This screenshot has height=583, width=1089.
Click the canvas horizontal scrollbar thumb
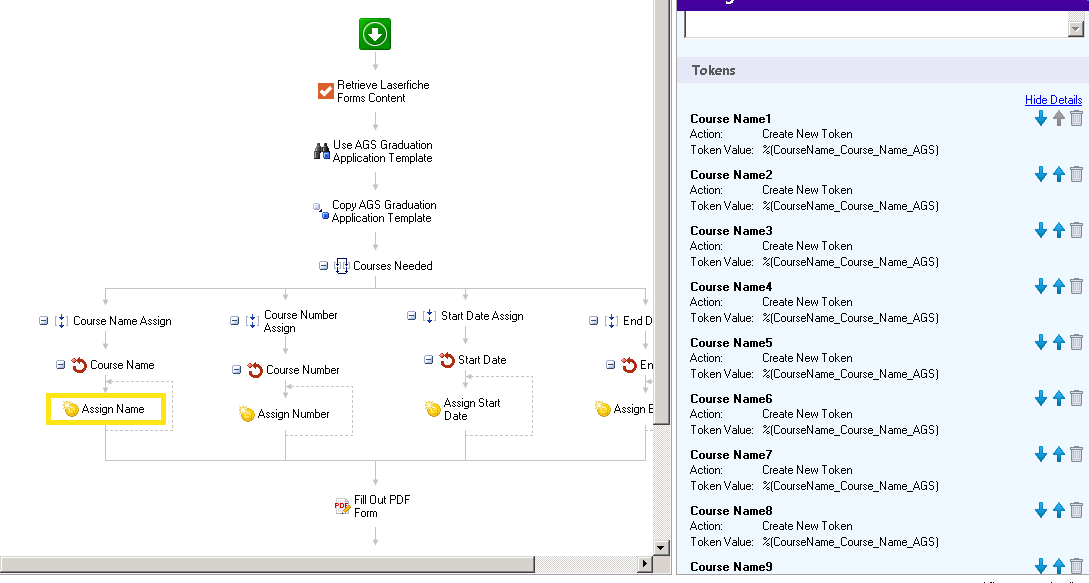click(x=267, y=564)
